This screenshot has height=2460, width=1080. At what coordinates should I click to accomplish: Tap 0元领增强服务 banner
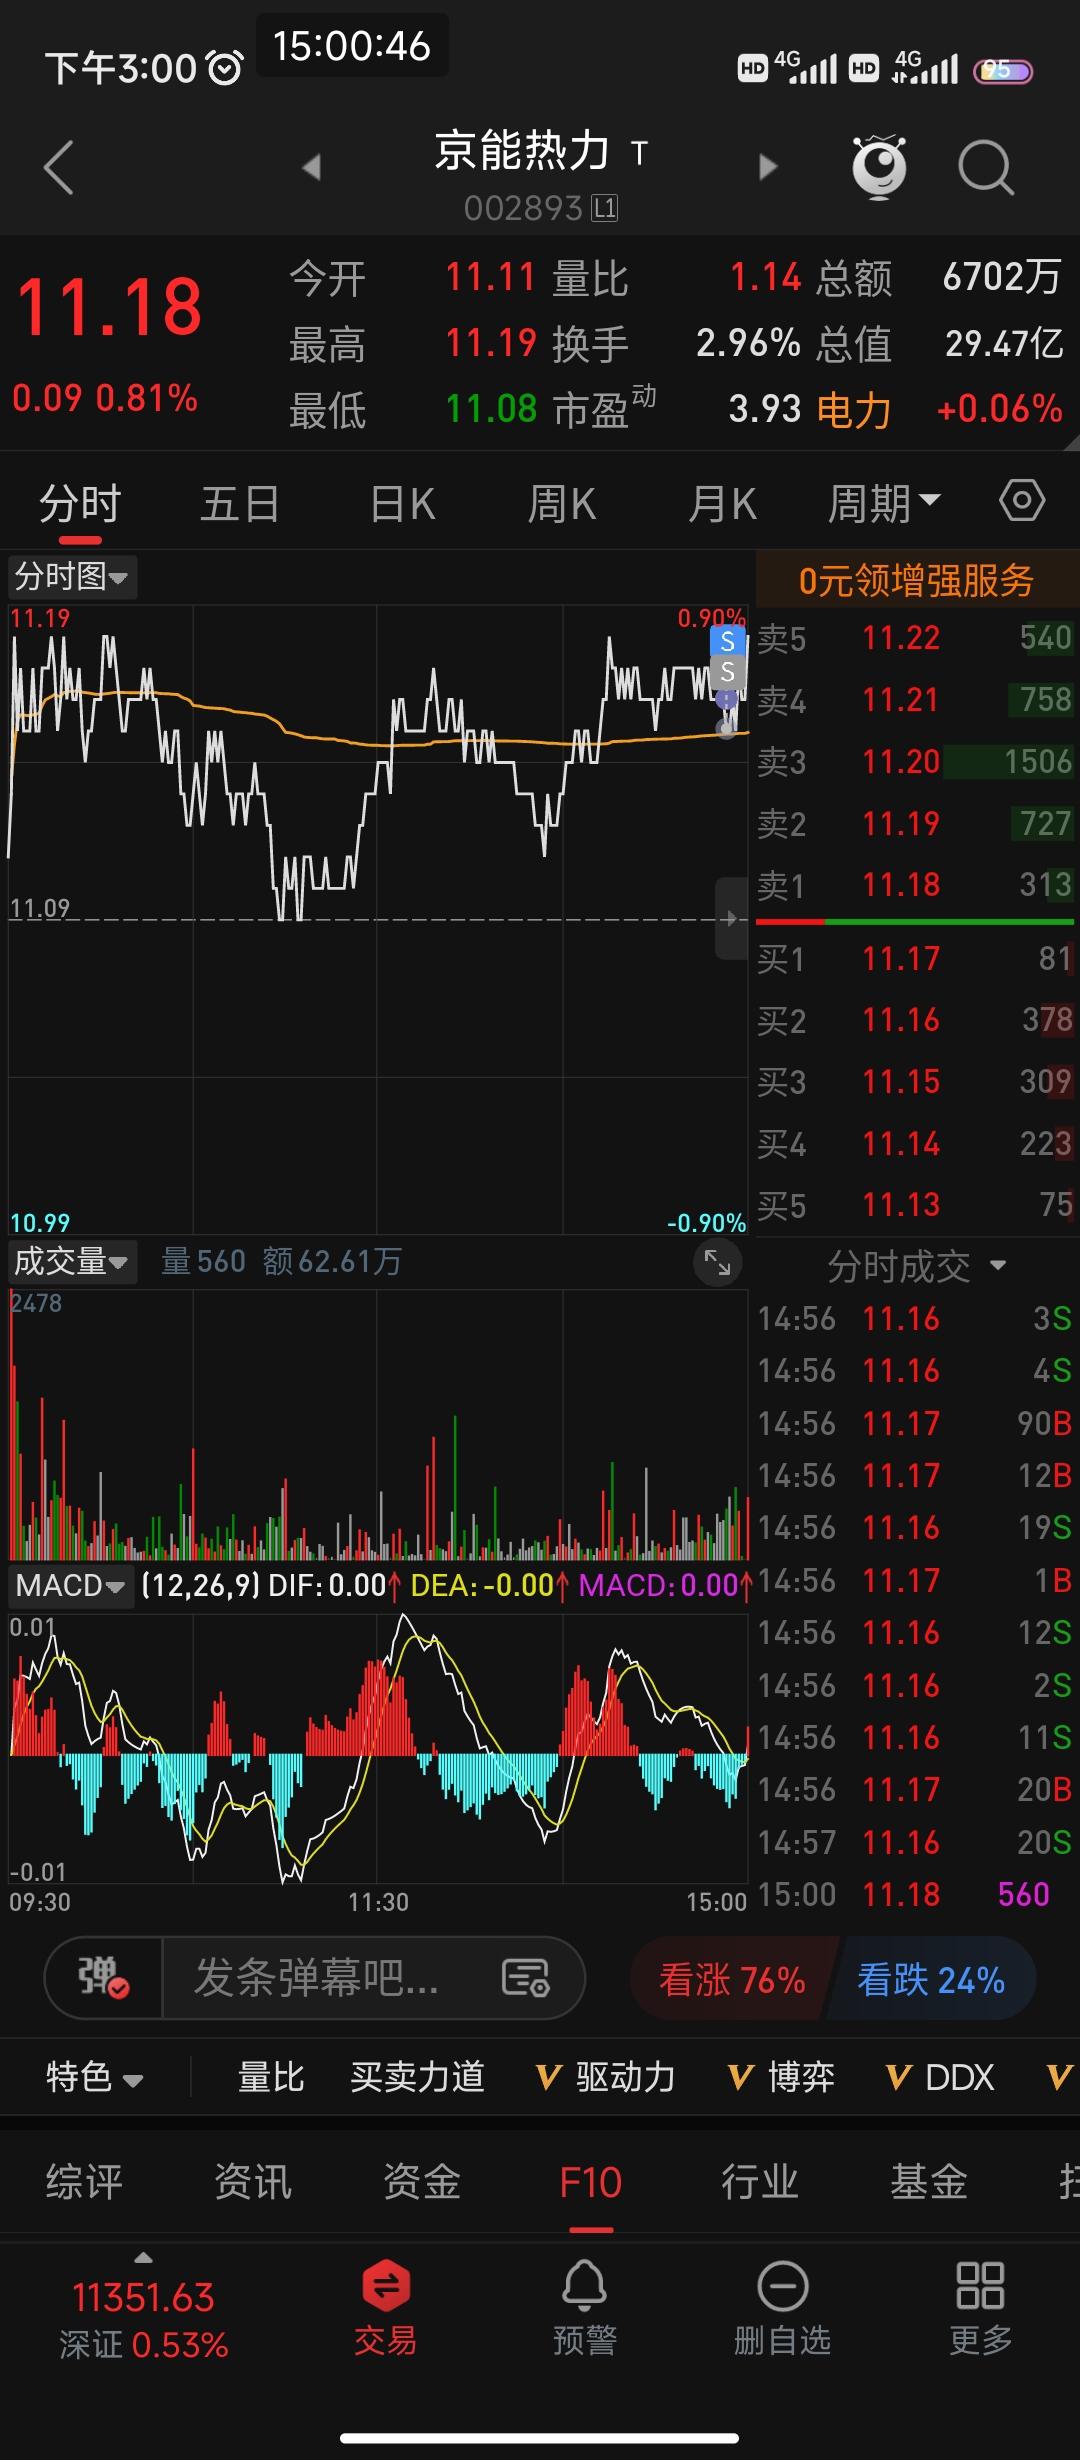coord(916,580)
